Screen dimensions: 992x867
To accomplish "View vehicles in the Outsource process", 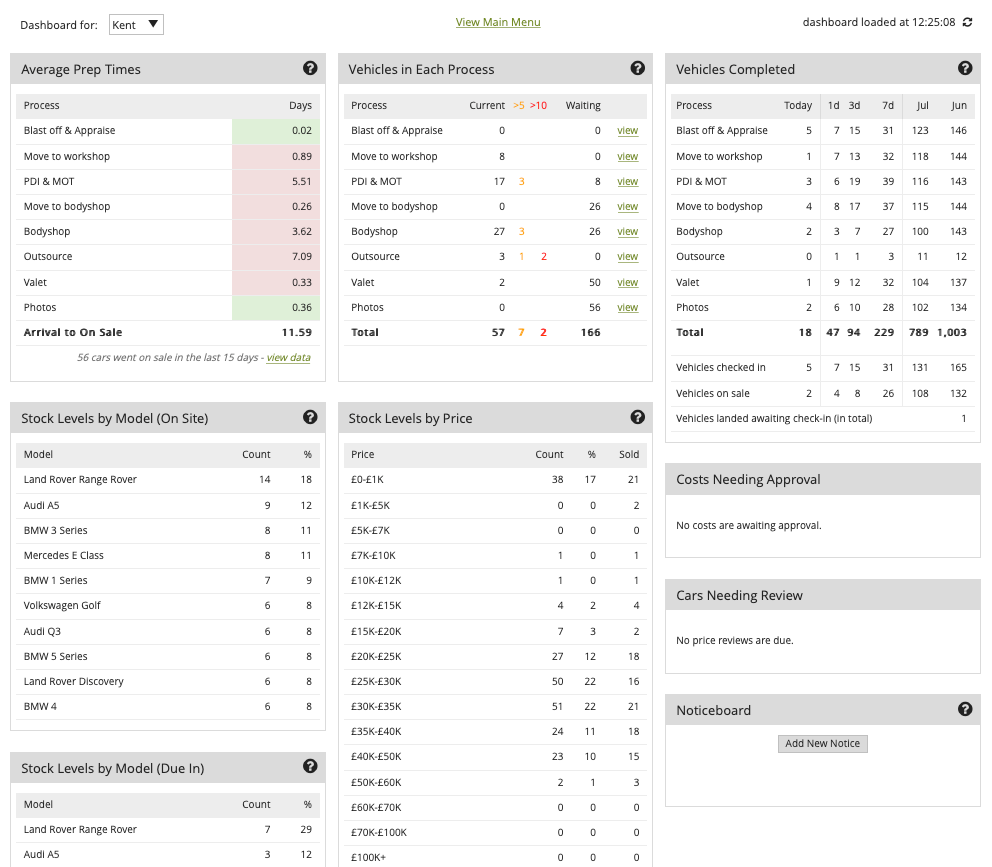I will 627,256.
